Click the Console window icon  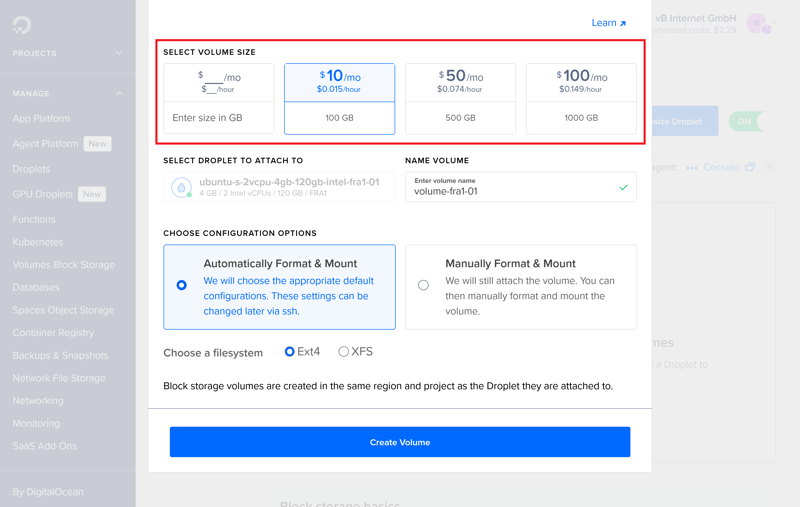point(750,167)
